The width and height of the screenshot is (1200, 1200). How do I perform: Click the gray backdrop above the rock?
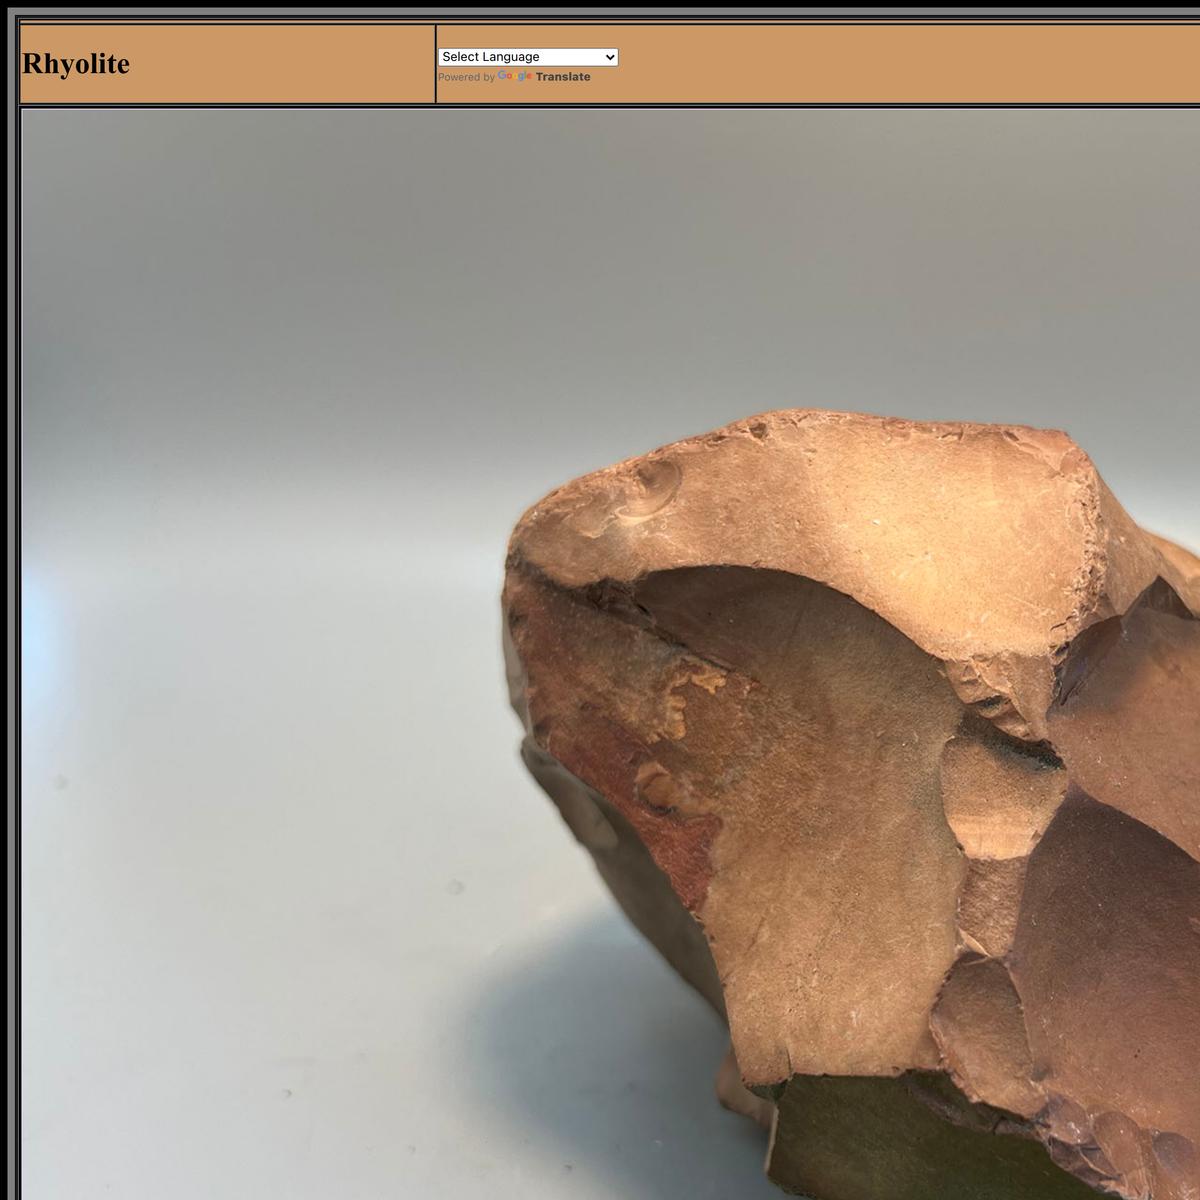pos(600,250)
